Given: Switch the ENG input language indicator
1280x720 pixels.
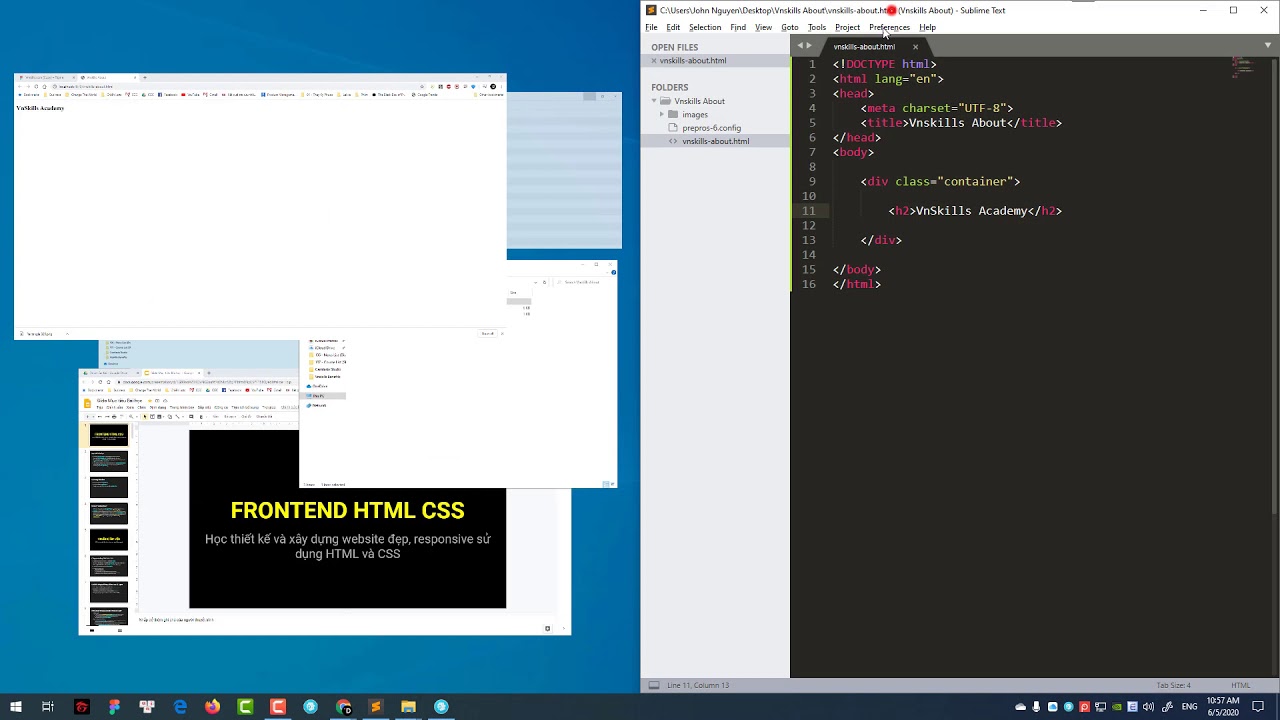Looking at the screenshot, I should pos(1189,707).
